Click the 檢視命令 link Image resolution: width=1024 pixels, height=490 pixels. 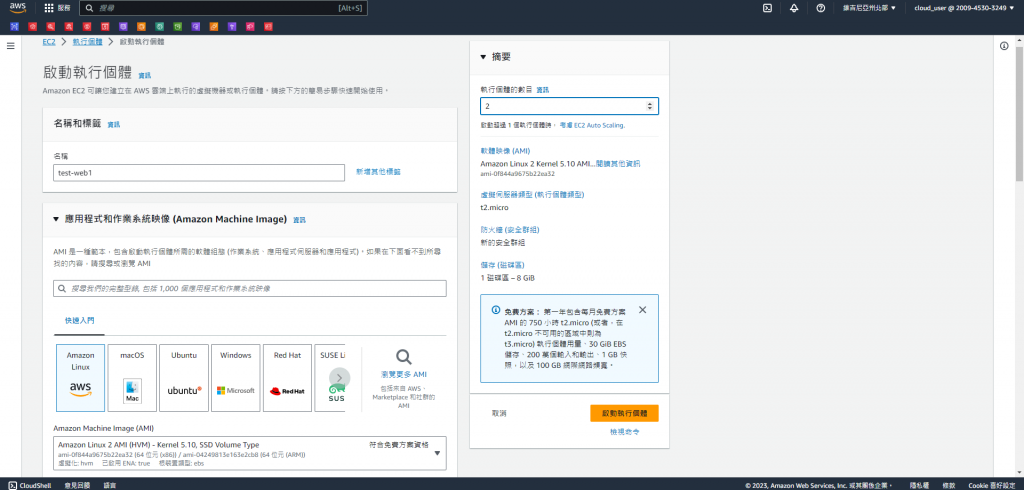click(x=624, y=433)
